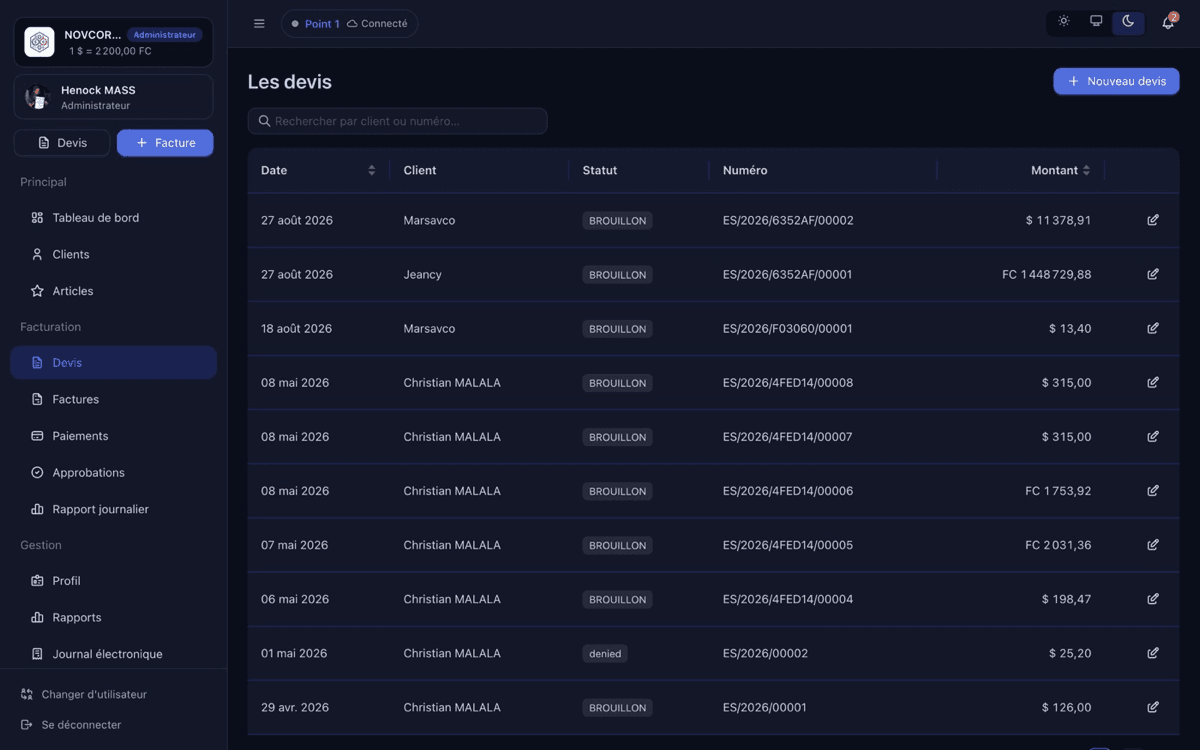Screen dimensions: 1200x750
Task: Click Henock MASS avatar
Action: point(38,97)
